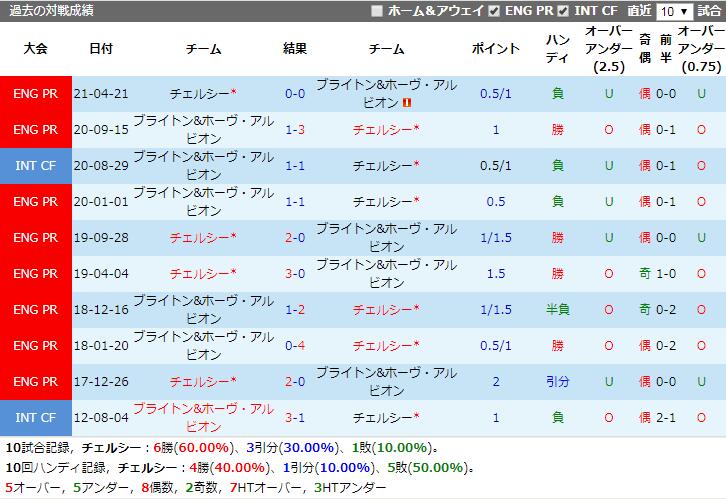Image resolution: width=726 pixels, height=499 pixels.
Task: Click the 1.5 points value for 19-04-04
Action: pyautogui.click(x=496, y=274)
